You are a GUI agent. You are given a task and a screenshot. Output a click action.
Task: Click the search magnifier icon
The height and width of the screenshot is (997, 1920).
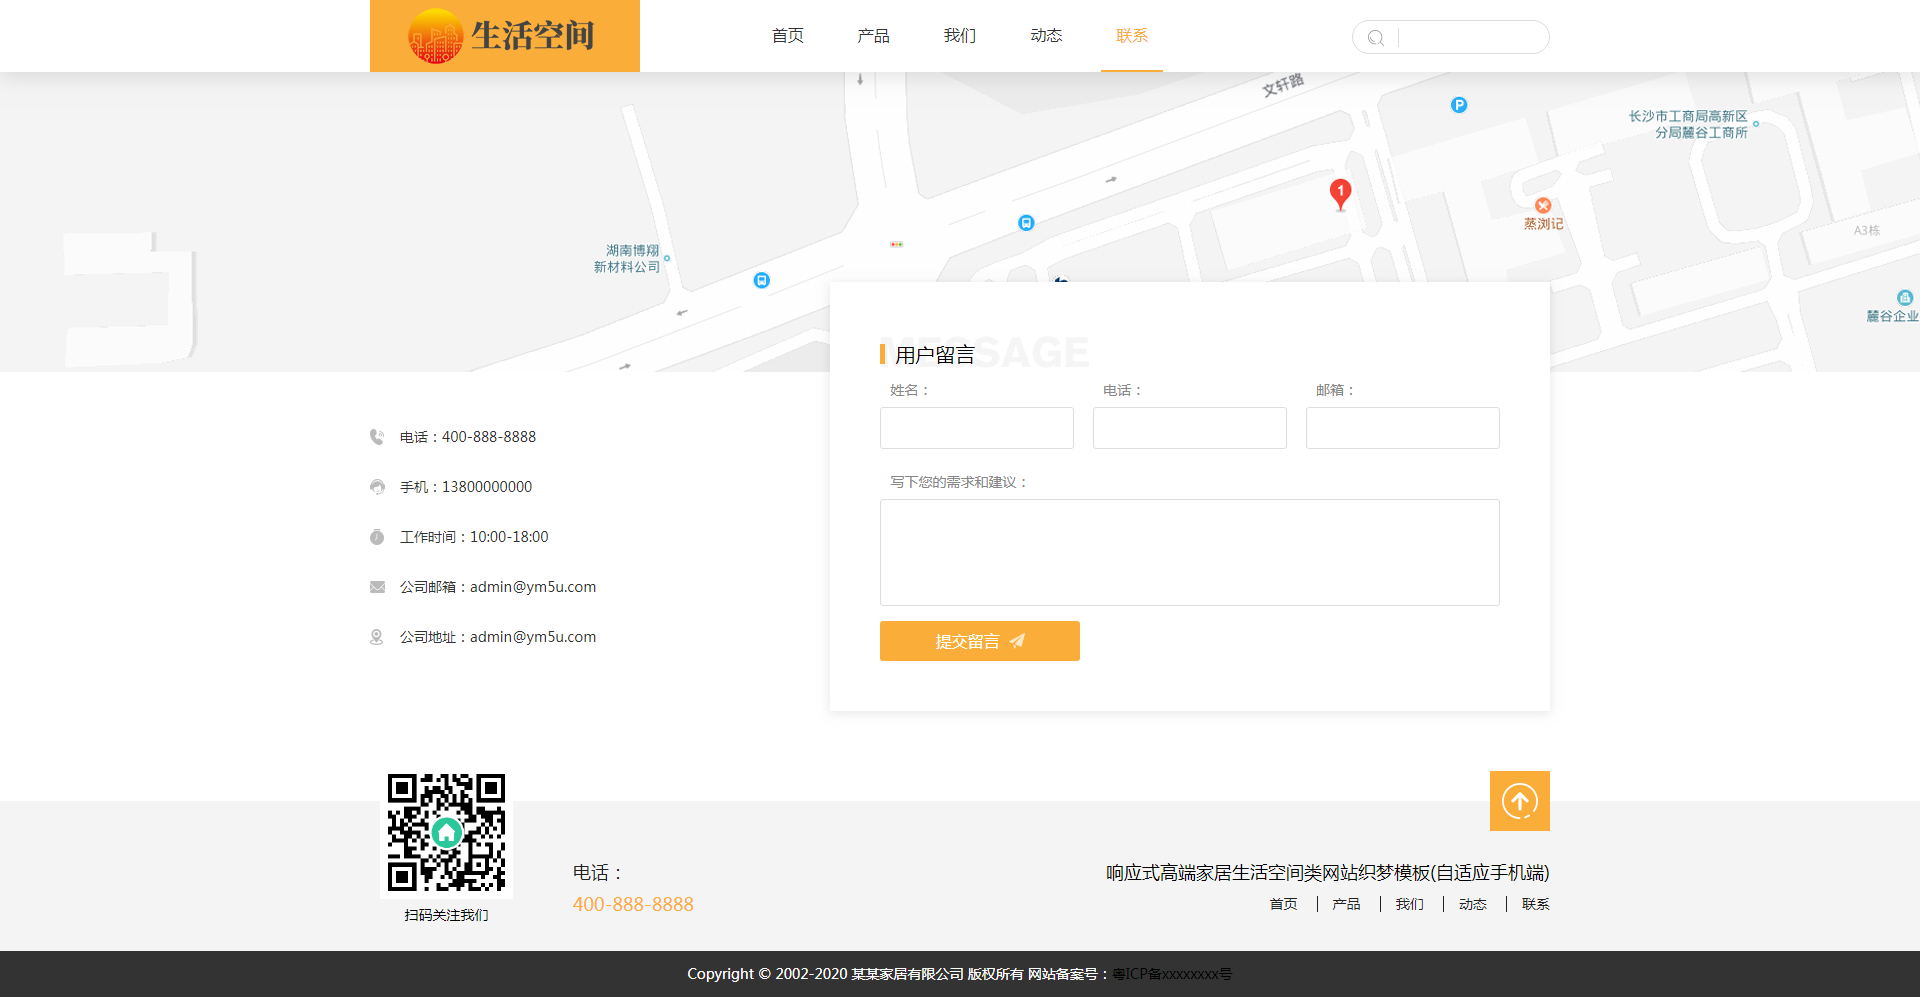point(1376,38)
